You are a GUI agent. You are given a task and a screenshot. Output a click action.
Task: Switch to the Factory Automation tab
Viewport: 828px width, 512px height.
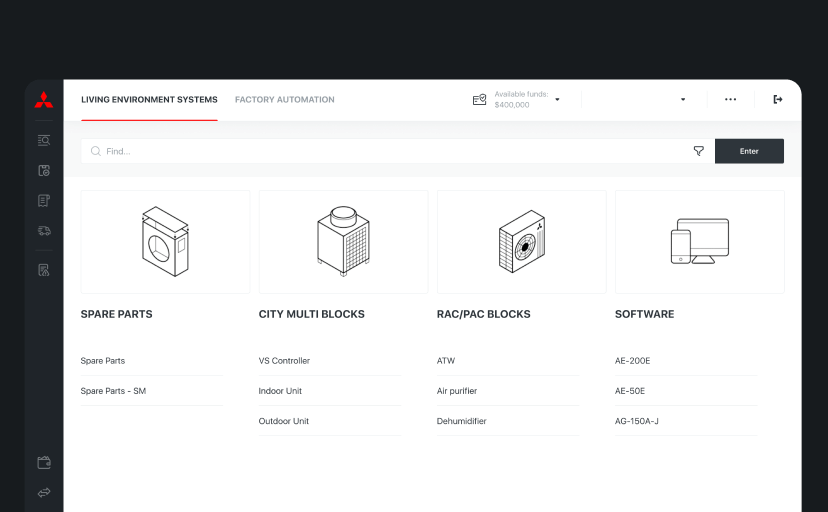[x=285, y=100]
